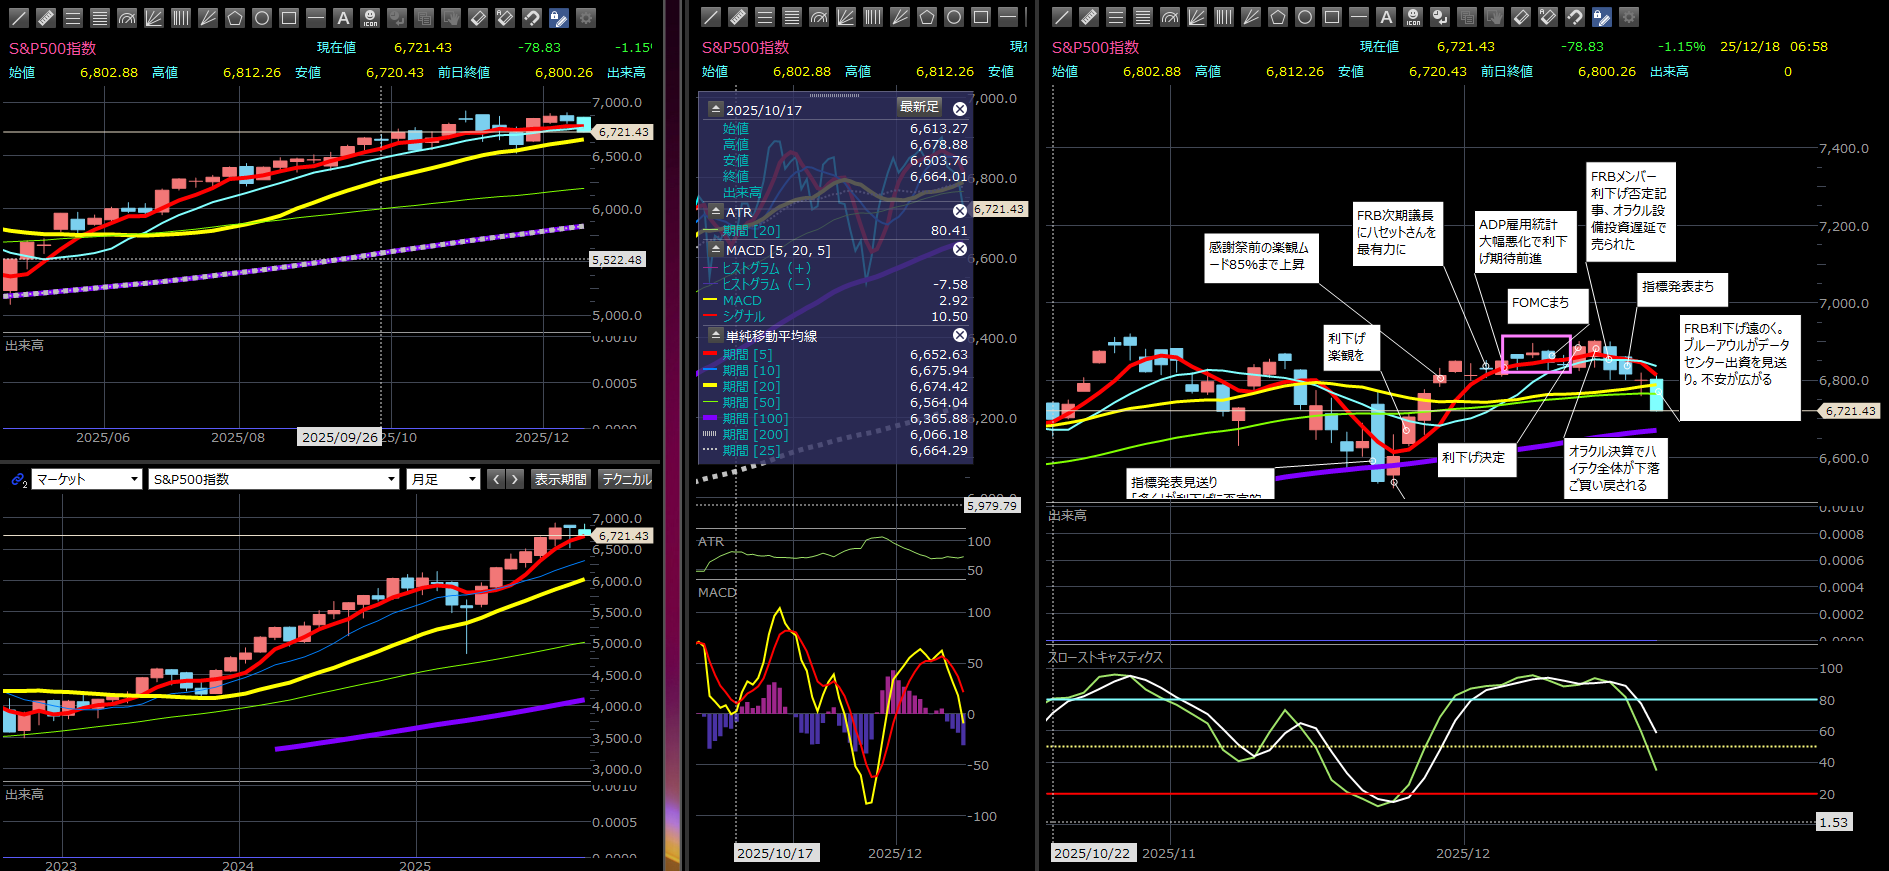Change the 月足 timeframe dropdown
The width and height of the screenshot is (1889, 871).
pyautogui.click(x=444, y=480)
